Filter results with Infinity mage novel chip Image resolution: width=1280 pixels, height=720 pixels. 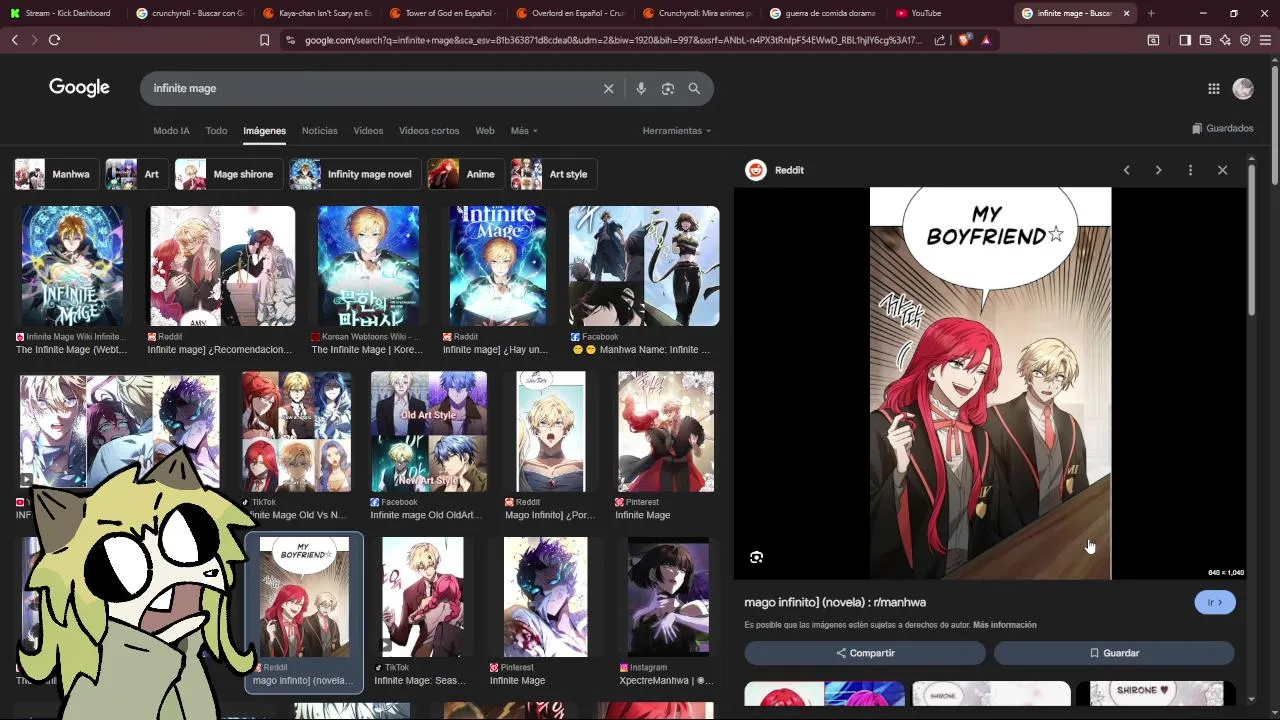coord(355,174)
